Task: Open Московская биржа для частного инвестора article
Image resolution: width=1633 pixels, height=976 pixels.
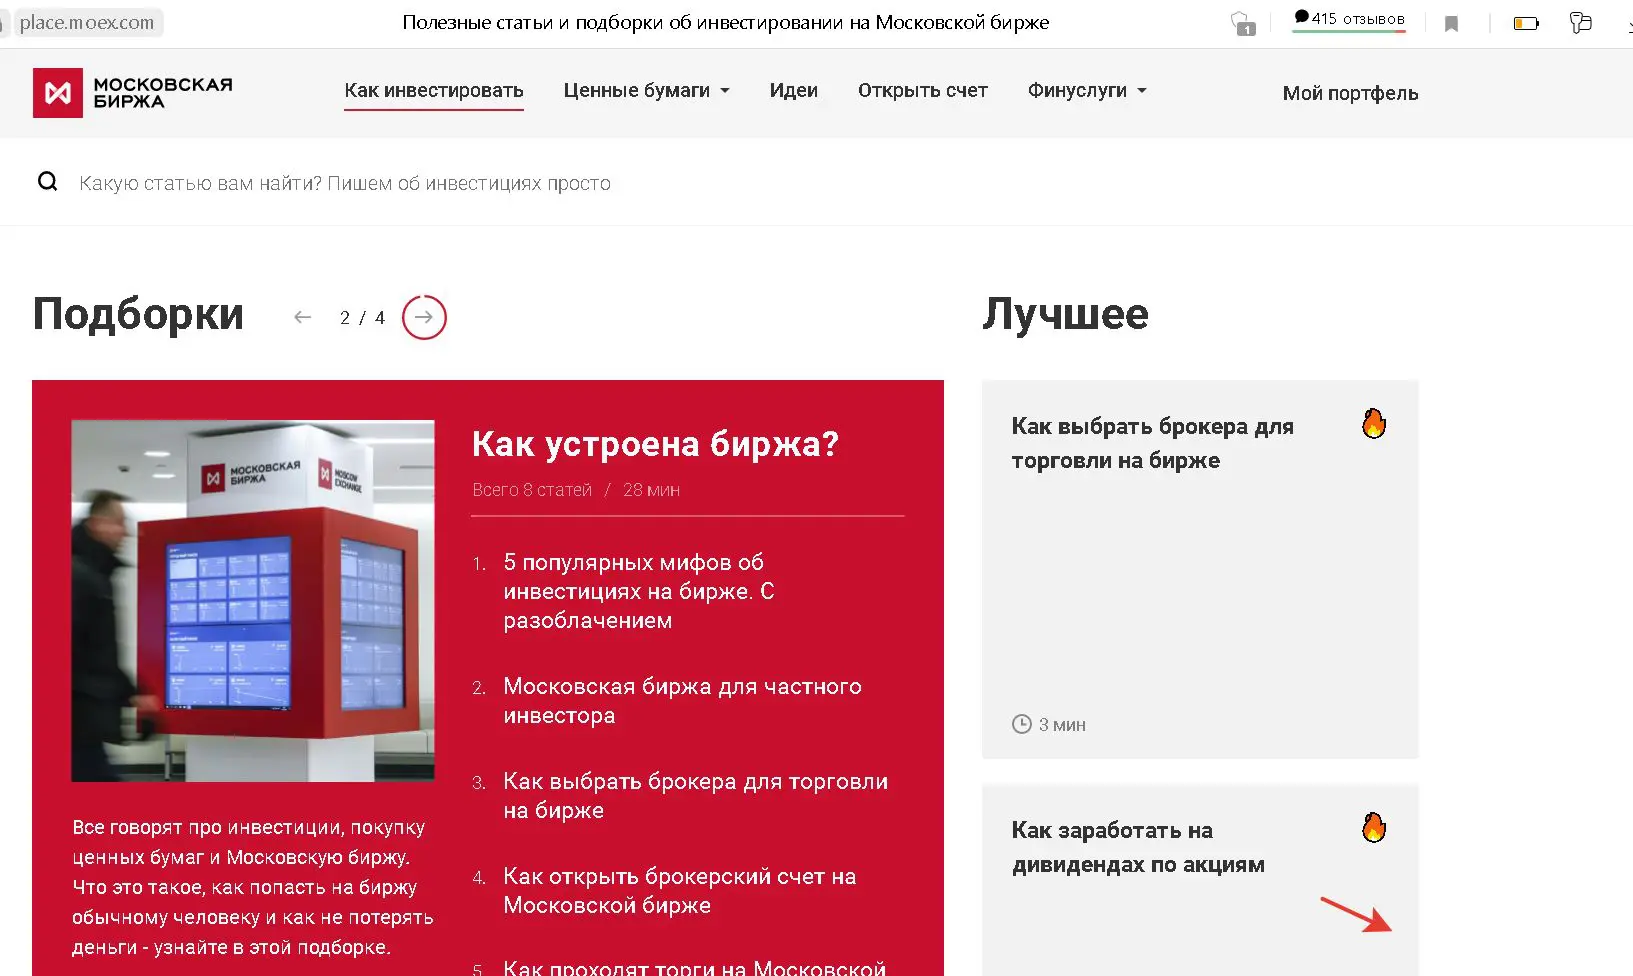Action: coord(682,701)
